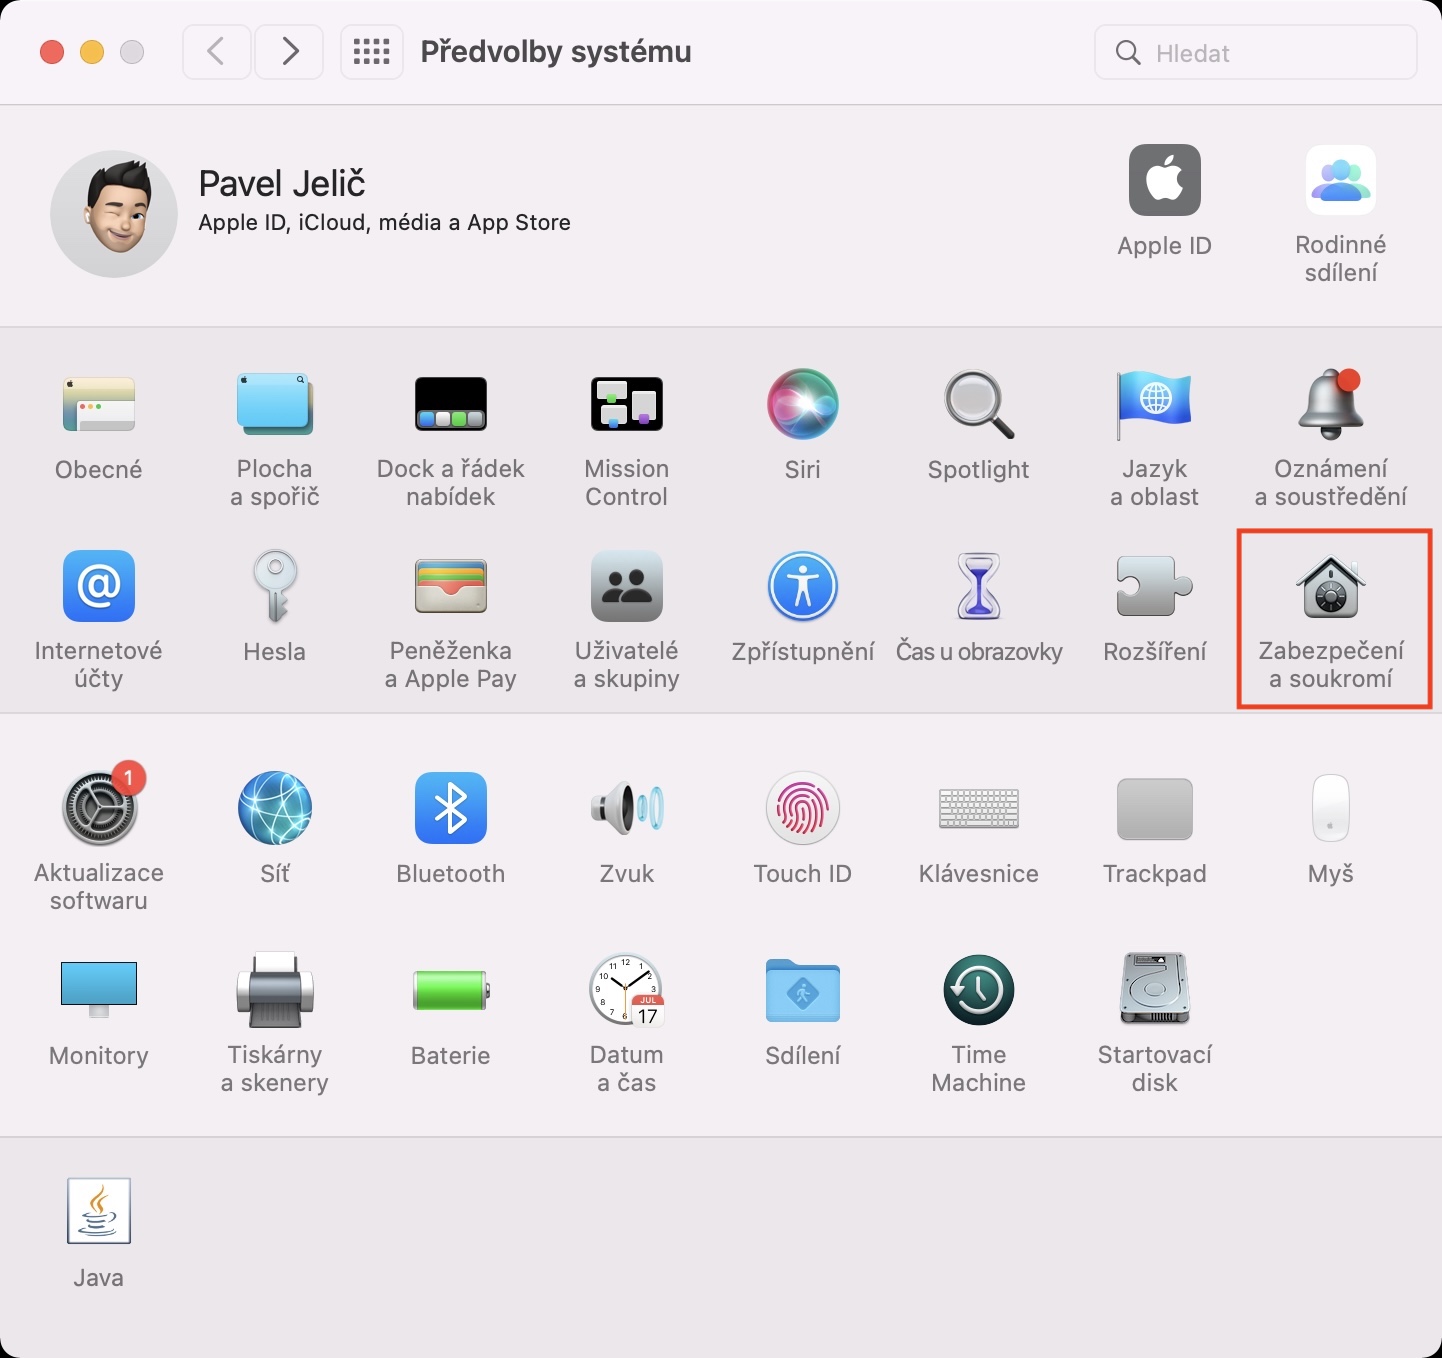The width and height of the screenshot is (1442, 1358).
Task: Open Touch ID fingerprint settings
Action: pyautogui.click(x=803, y=808)
